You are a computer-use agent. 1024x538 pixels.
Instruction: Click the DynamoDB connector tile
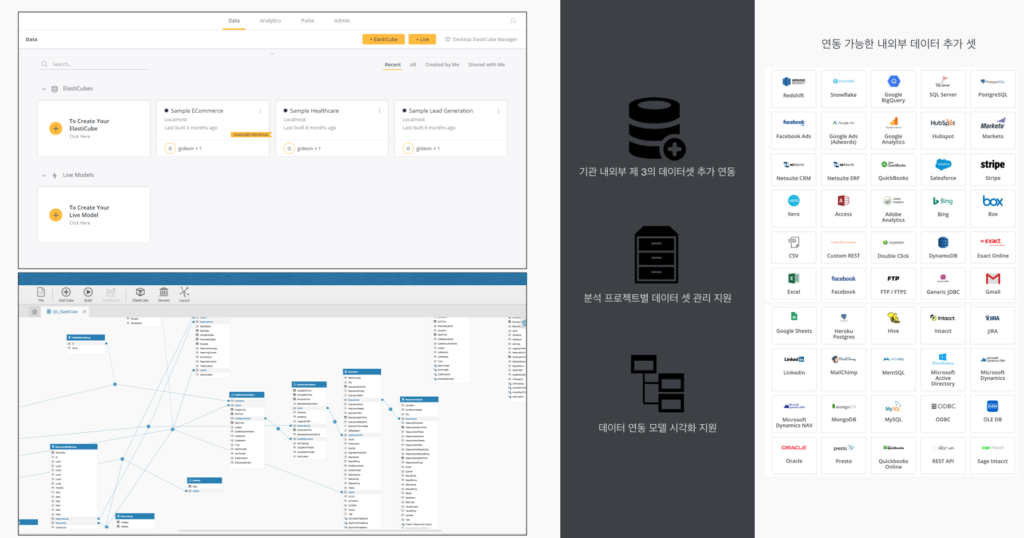click(943, 248)
